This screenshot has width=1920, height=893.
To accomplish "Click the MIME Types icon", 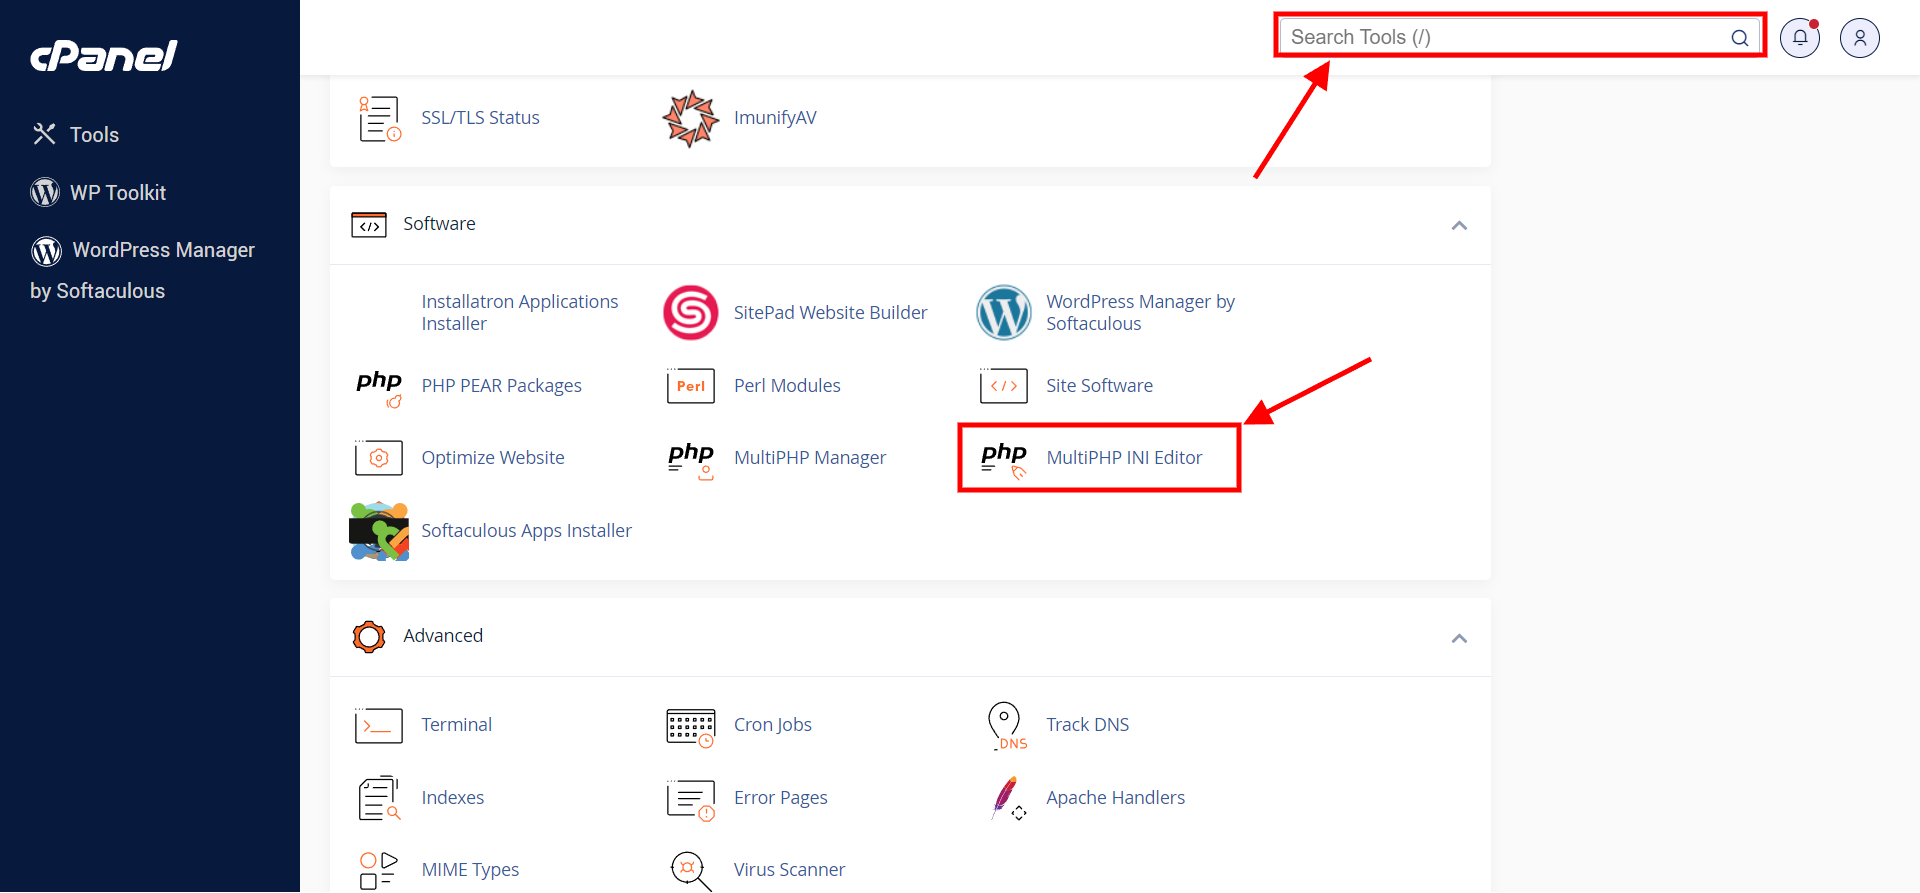I will [379, 870].
